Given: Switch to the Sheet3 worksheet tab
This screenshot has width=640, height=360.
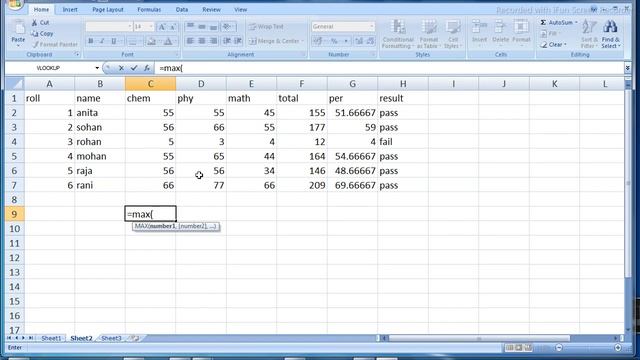Looking at the screenshot, I should click(111, 338).
